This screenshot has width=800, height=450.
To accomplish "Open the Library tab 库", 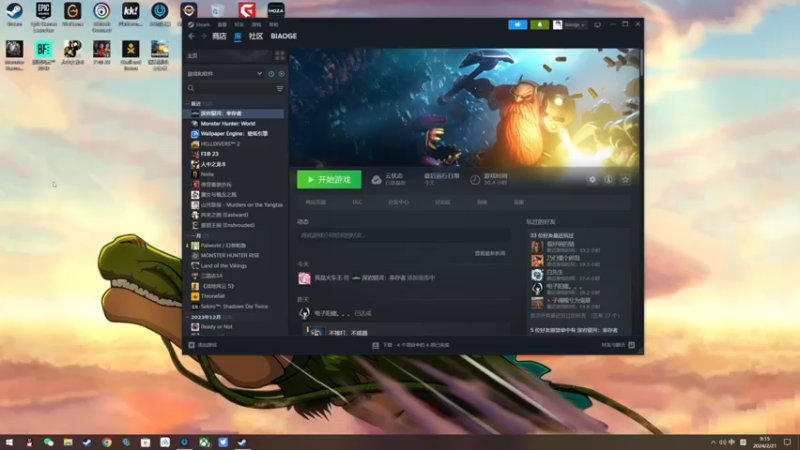I will coord(238,36).
